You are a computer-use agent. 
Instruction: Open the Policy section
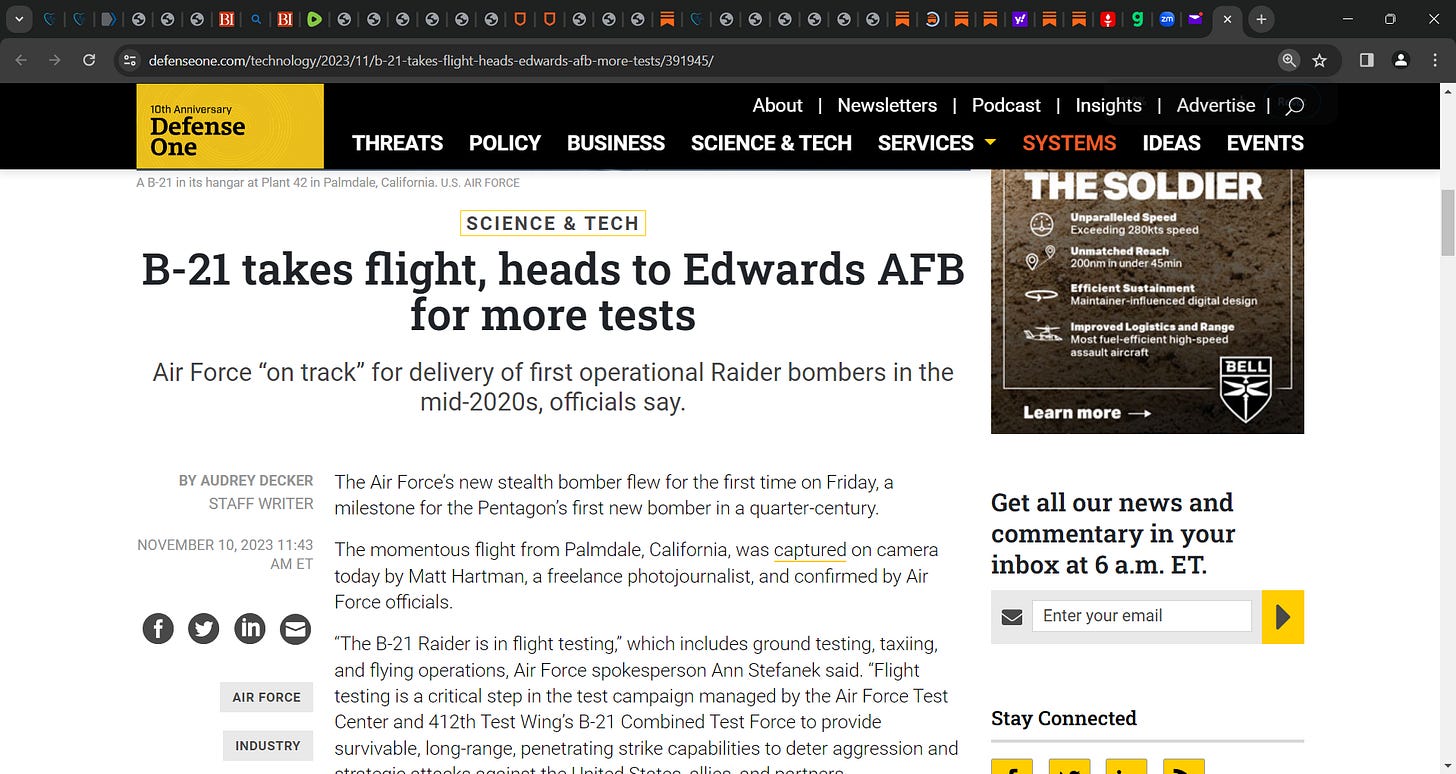point(505,143)
